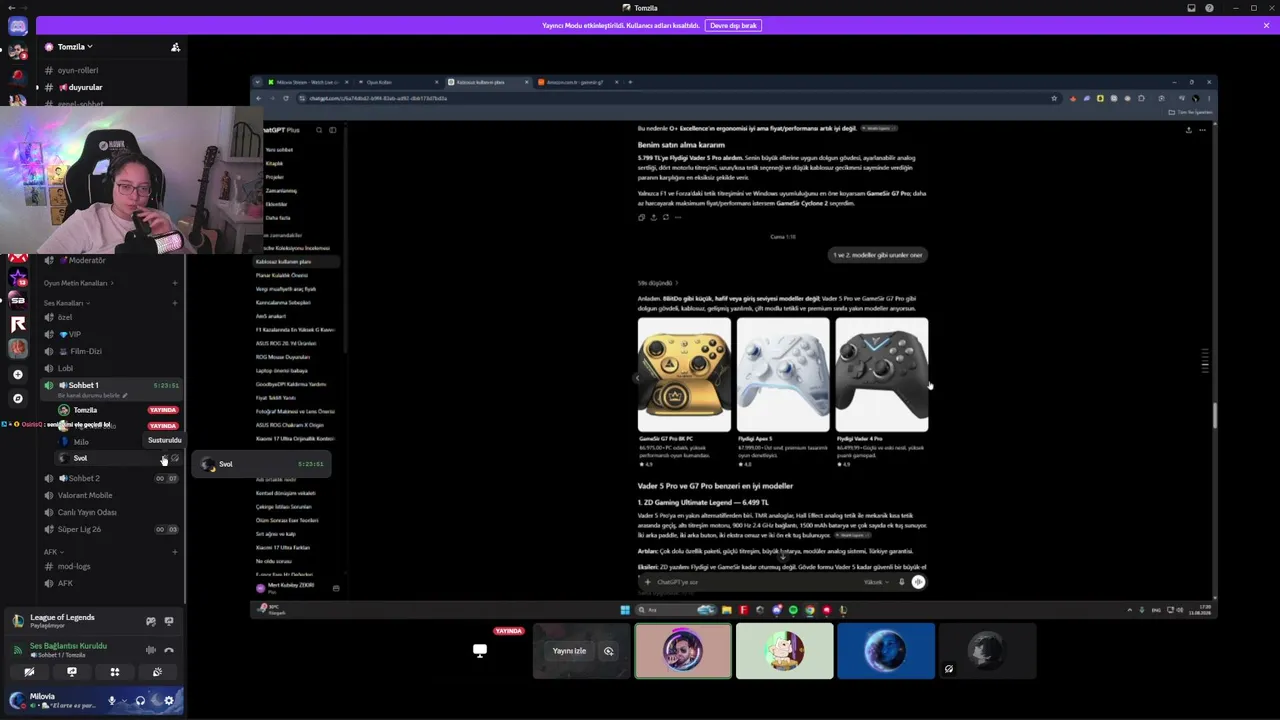Add a channel to the AFK category
The width and height of the screenshot is (1280, 720).
[175, 552]
